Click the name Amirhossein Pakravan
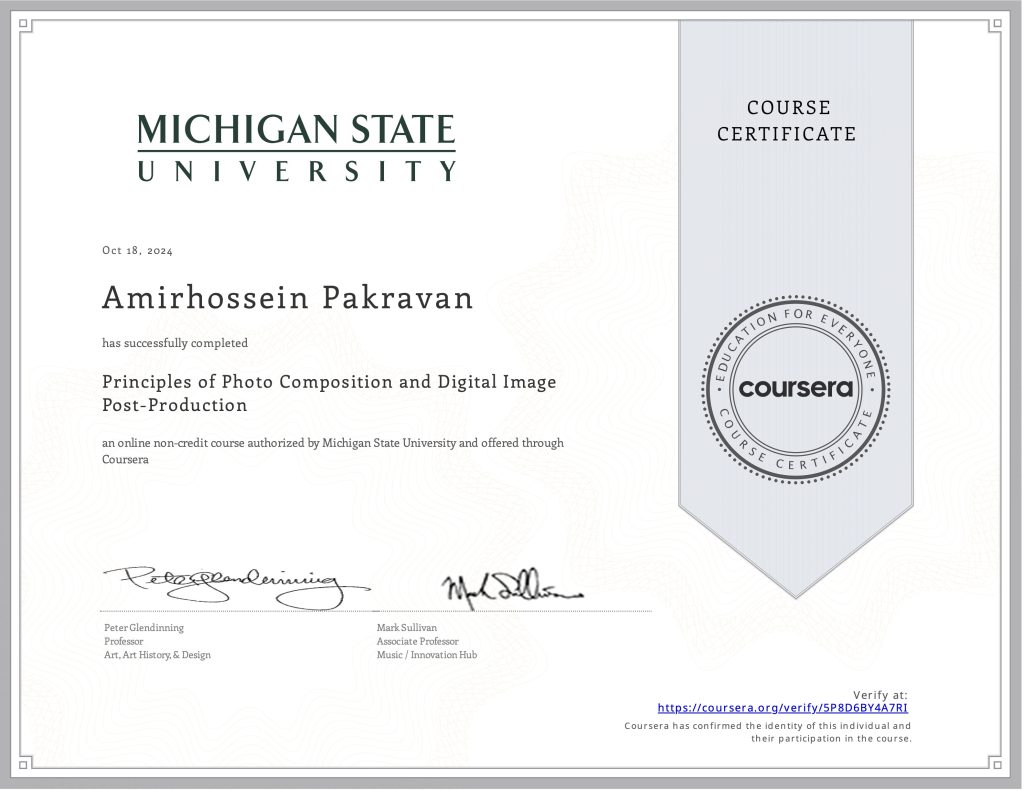1024x791 pixels. click(287, 298)
